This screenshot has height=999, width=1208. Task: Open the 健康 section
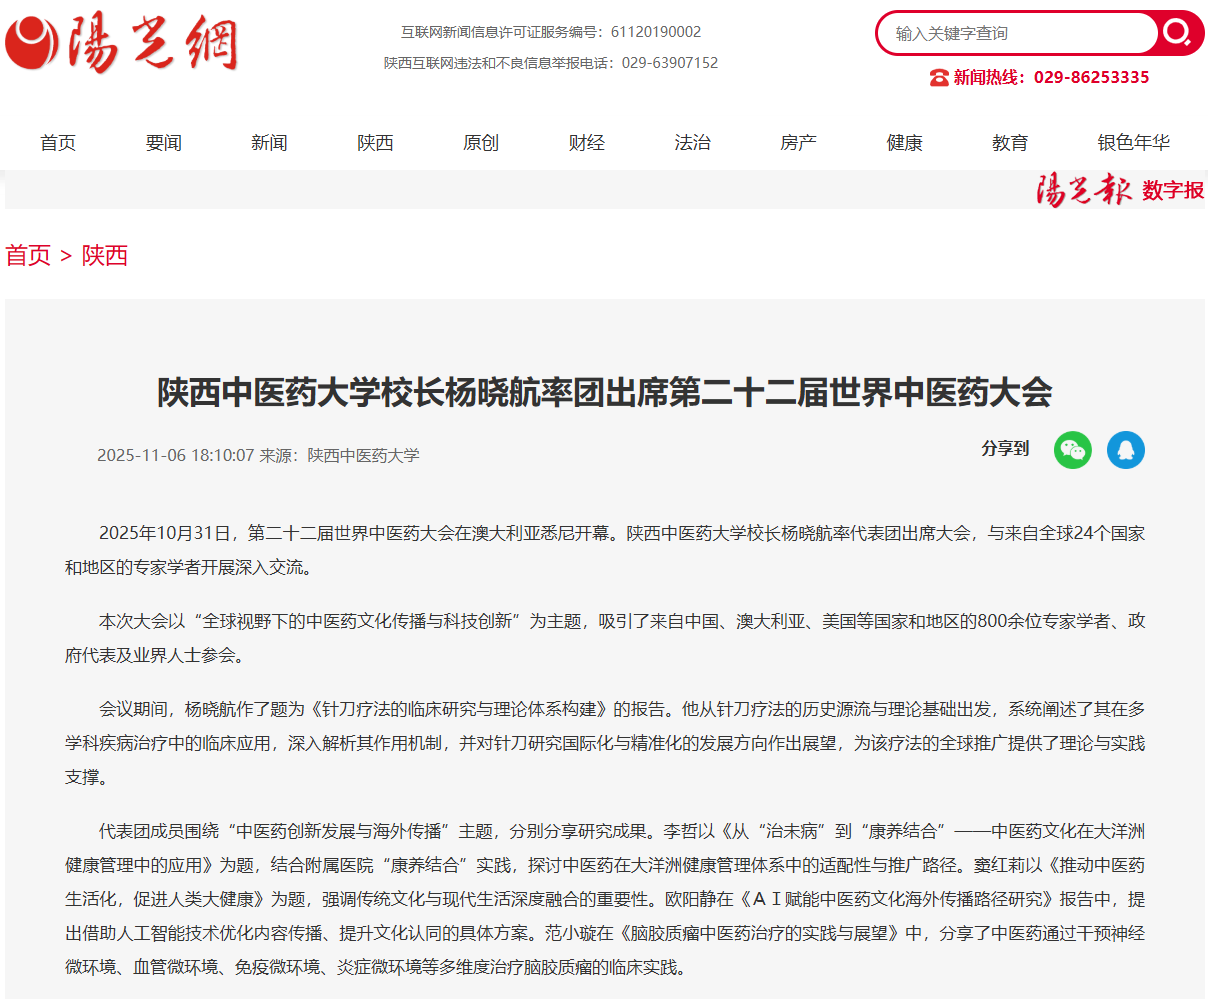904,143
